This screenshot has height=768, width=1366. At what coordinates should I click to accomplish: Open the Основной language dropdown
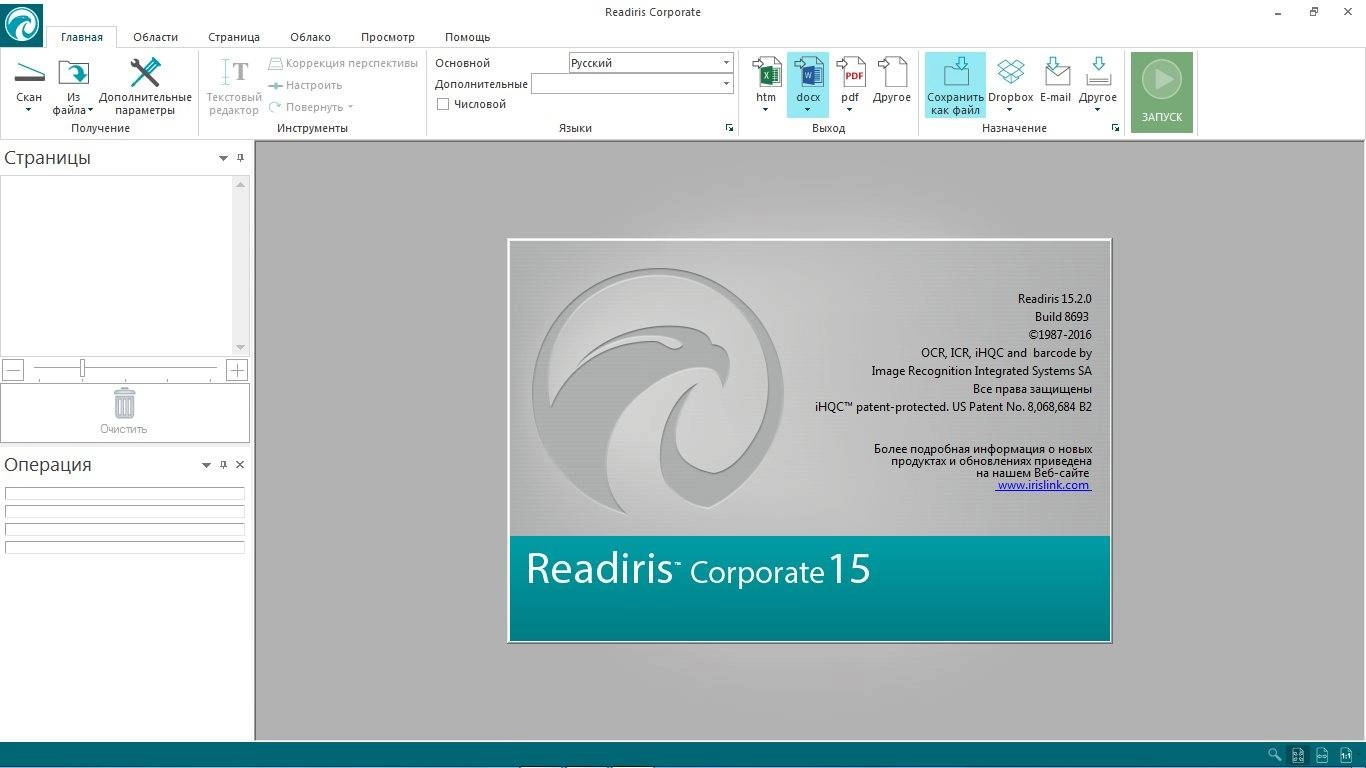tap(727, 63)
